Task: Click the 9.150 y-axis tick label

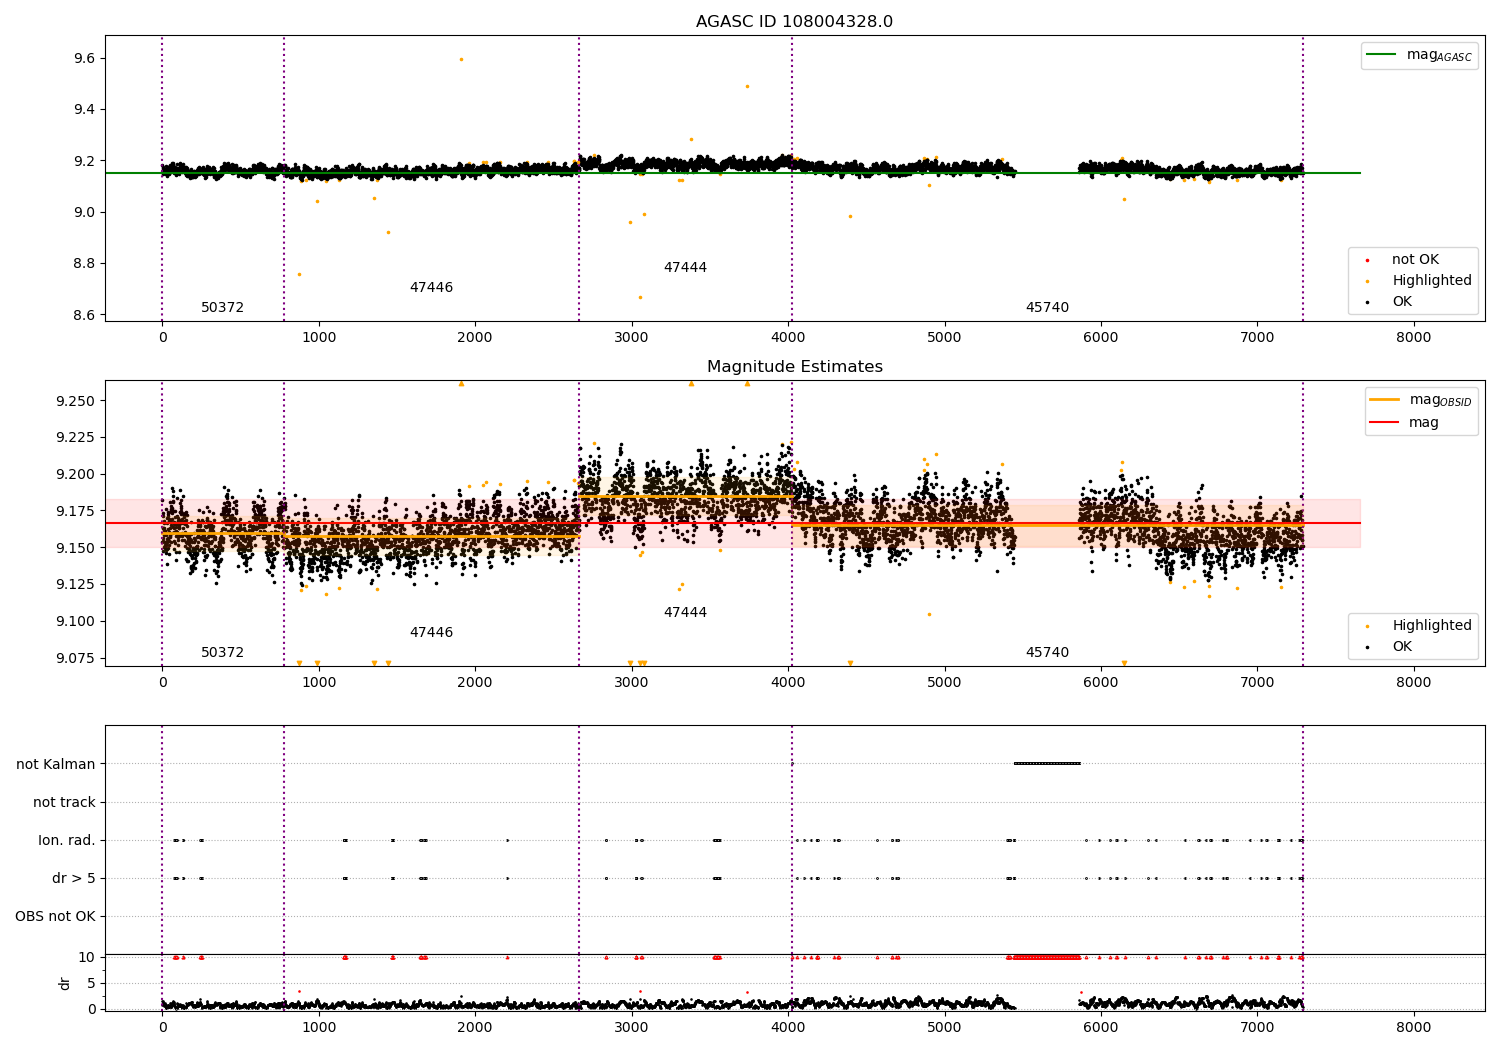Action: tap(76, 548)
